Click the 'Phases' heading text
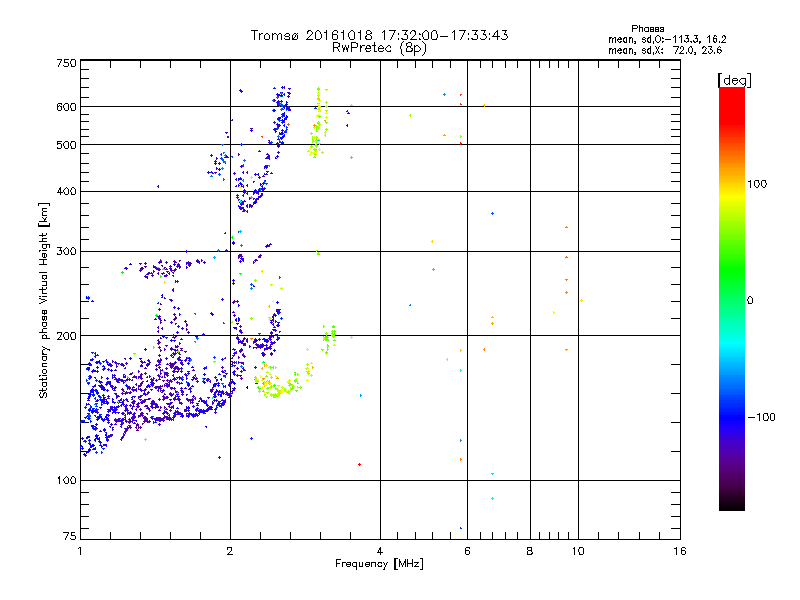 647,29
